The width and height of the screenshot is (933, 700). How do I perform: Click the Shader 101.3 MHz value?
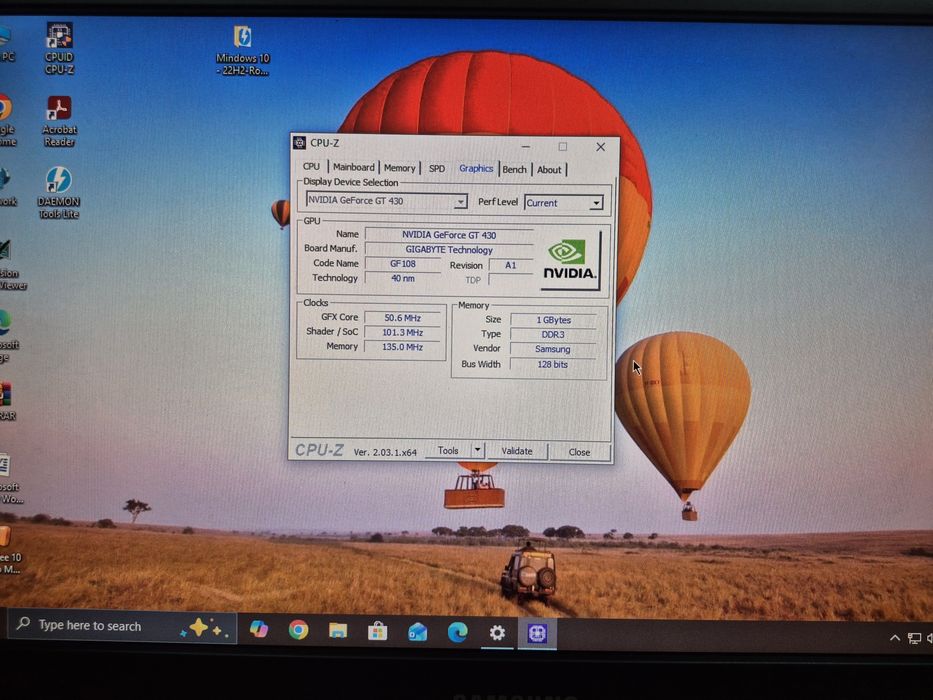click(402, 332)
